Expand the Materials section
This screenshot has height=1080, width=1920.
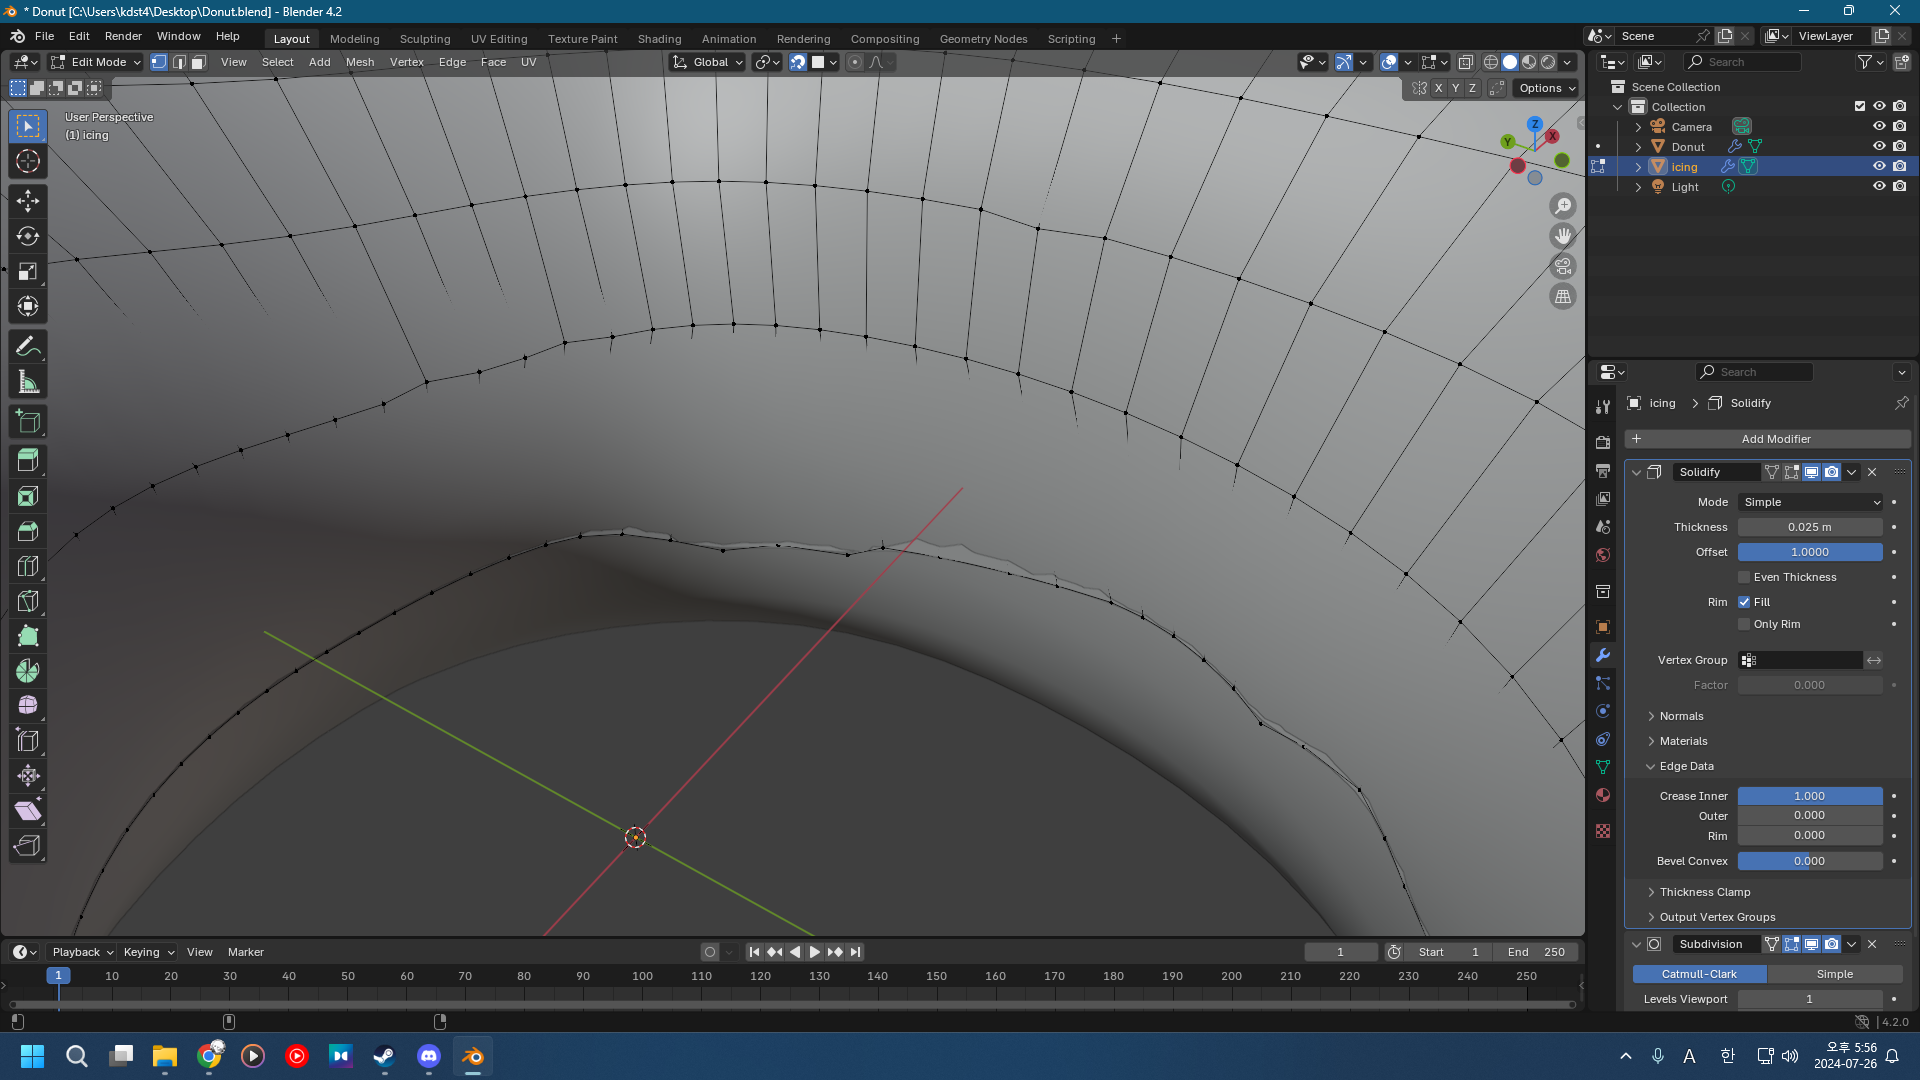coord(1682,741)
